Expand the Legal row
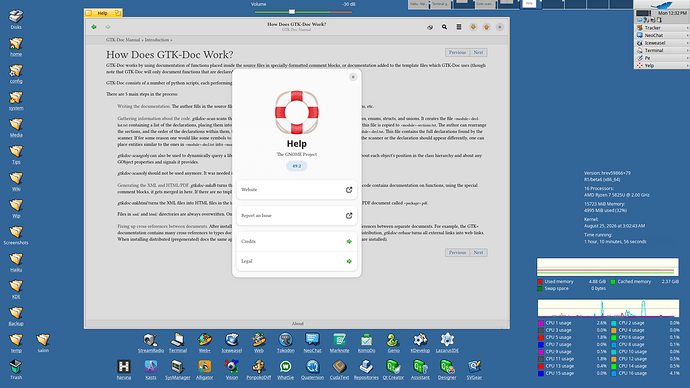This screenshot has height=388, width=690. click(x=297, y=261)
